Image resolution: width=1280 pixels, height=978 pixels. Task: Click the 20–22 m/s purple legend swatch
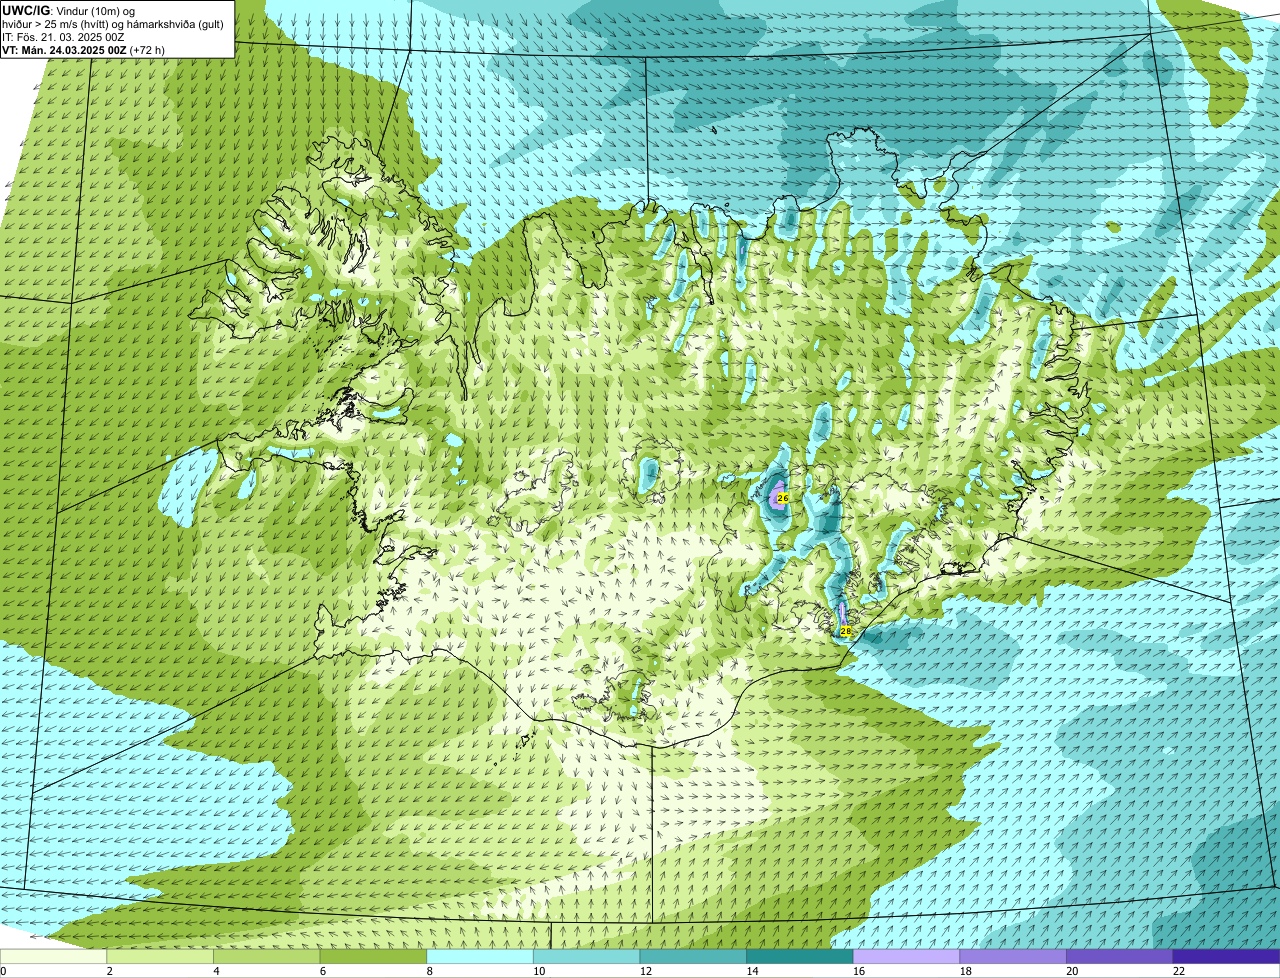(1120, 956)
